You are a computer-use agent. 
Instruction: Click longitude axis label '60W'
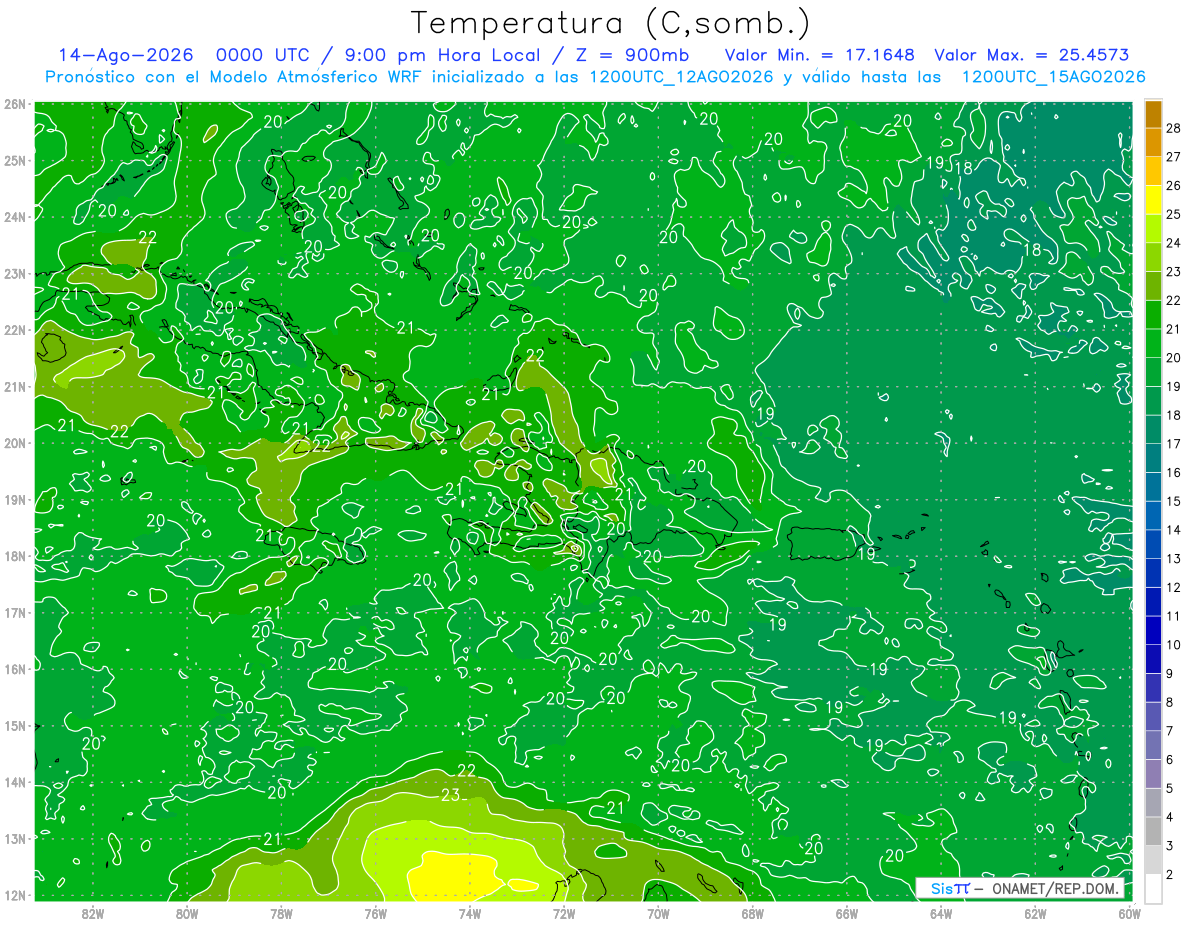pos(1128,913)
